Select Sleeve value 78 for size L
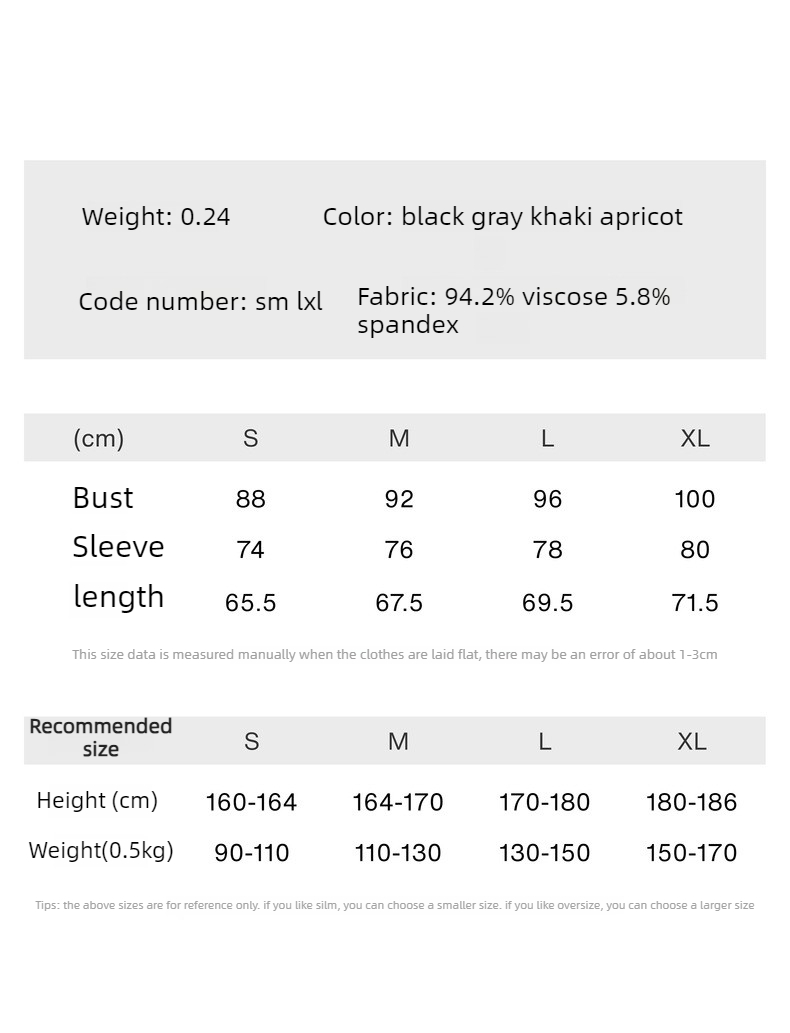 (x=548, y=550)
